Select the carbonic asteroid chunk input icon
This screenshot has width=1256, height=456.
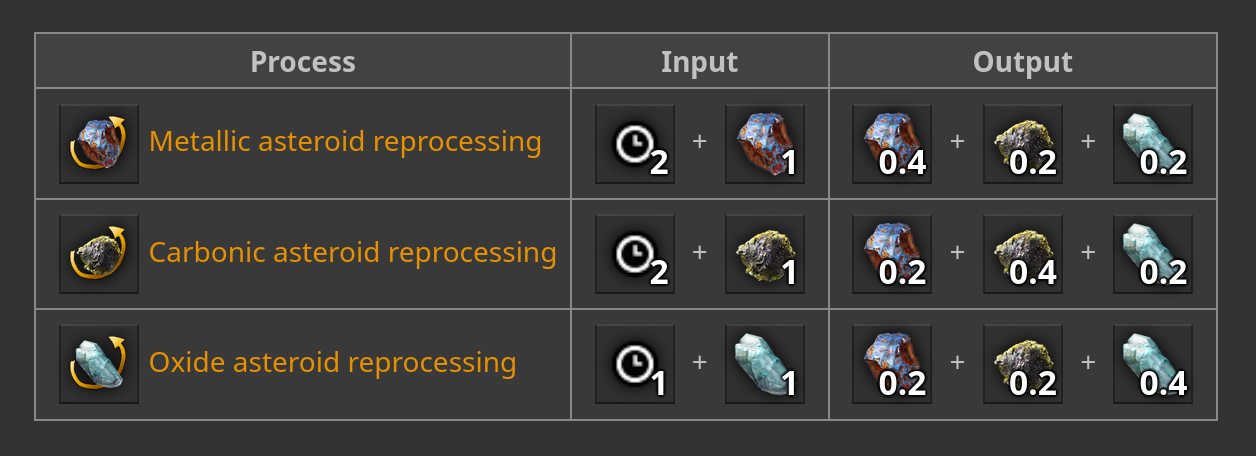pos(765,254)
